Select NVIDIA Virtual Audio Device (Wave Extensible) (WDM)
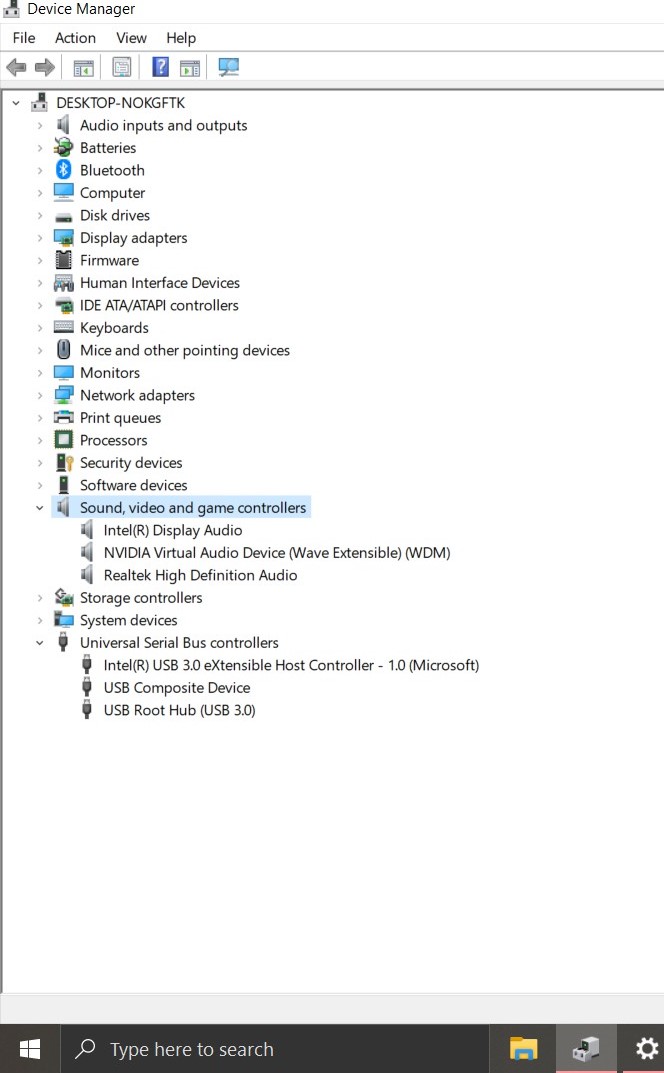This screenshot has height=1073, width=664. 277,553
